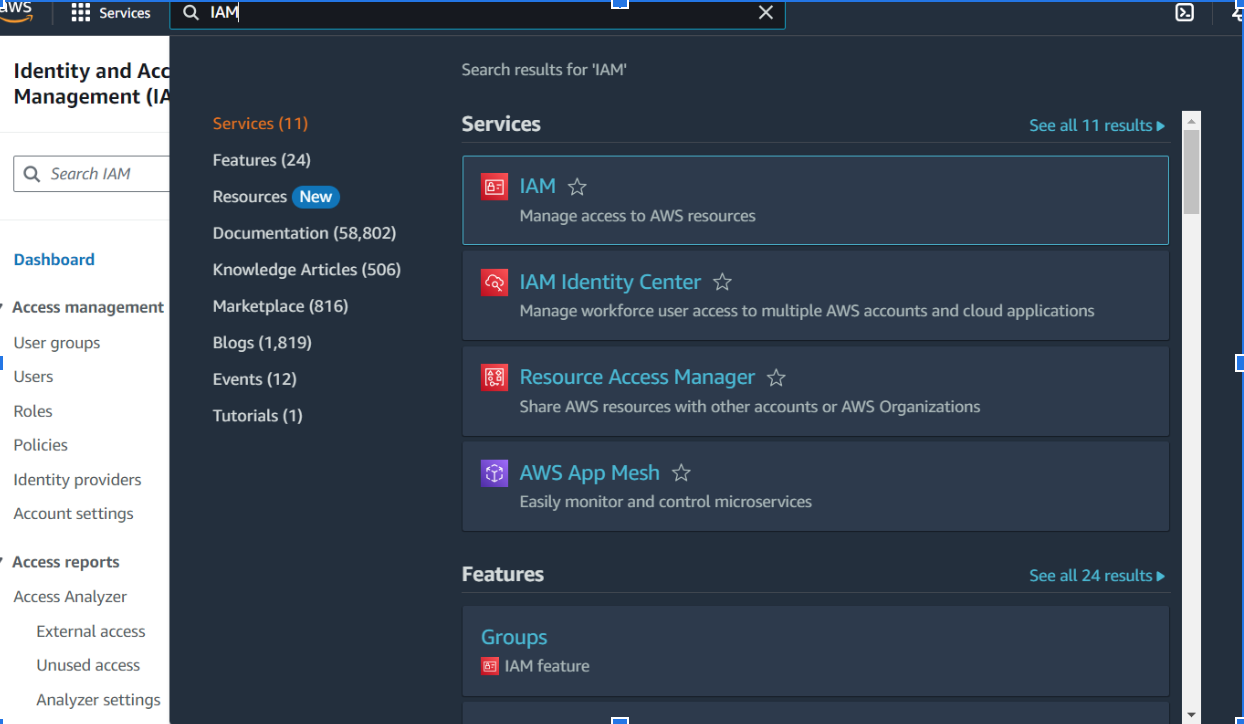Viewport: 1244px width, 724px height.
Task: Toggle favorite star for Resource Access Manager
Action: coord(776,378)
